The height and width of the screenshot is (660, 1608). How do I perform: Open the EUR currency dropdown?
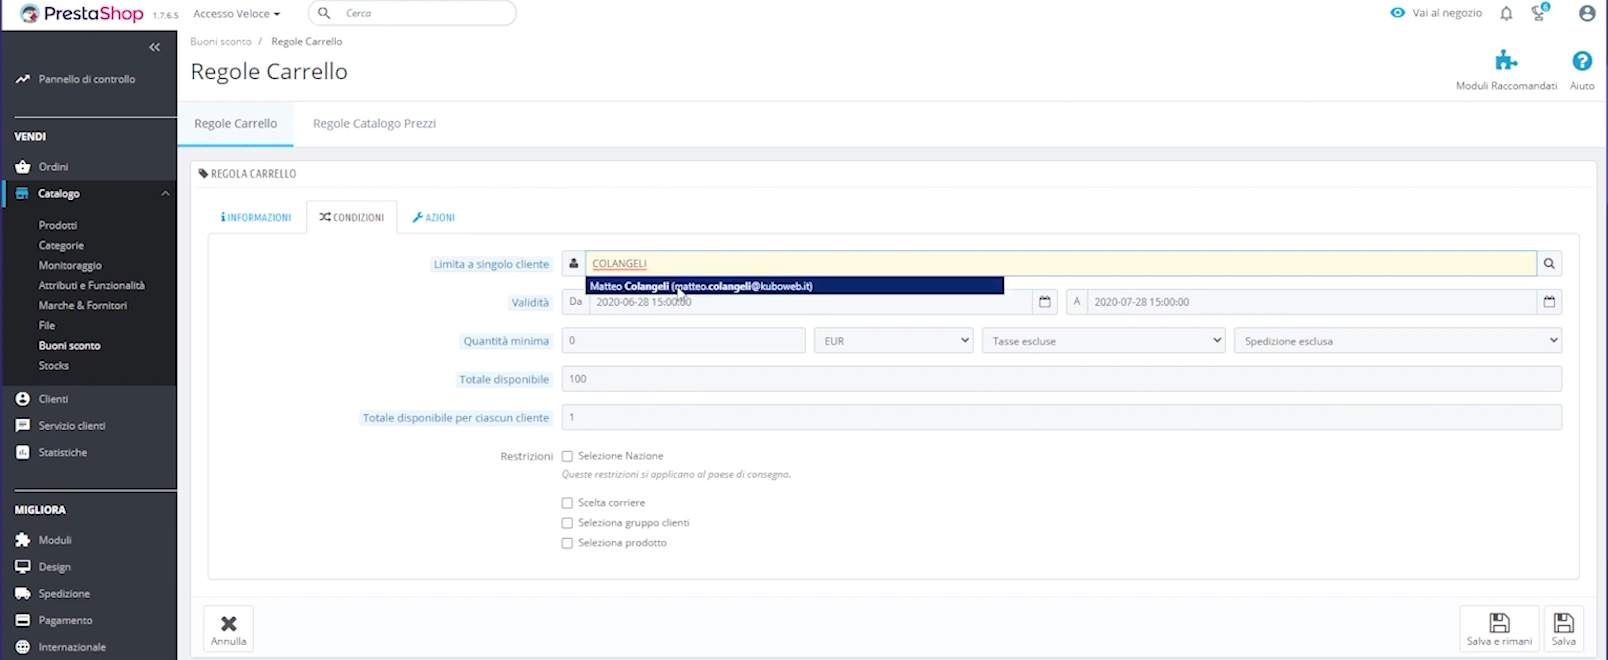(893, 341)
